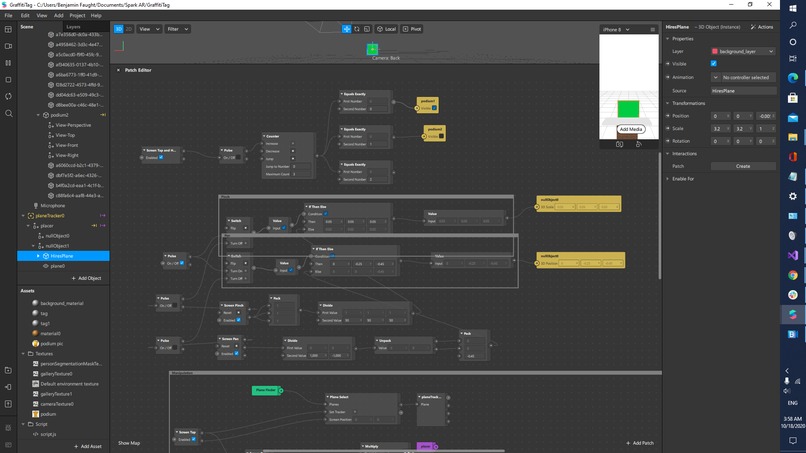Screen dimensions: 806x453
Task: Toggle the Enabled checkbox on the bottom Screen Tap patch
Action: coord(193,439)
